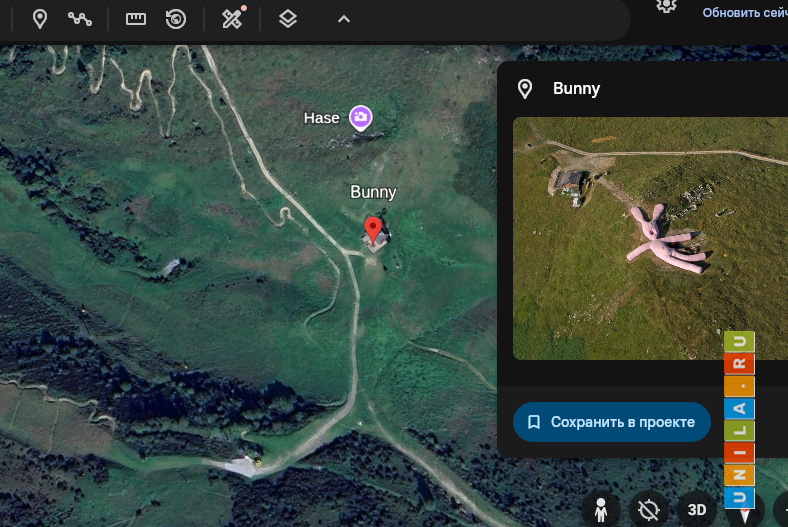Click the satellite tool with notification dot
The image size is (788, 527).
(233, 19)
